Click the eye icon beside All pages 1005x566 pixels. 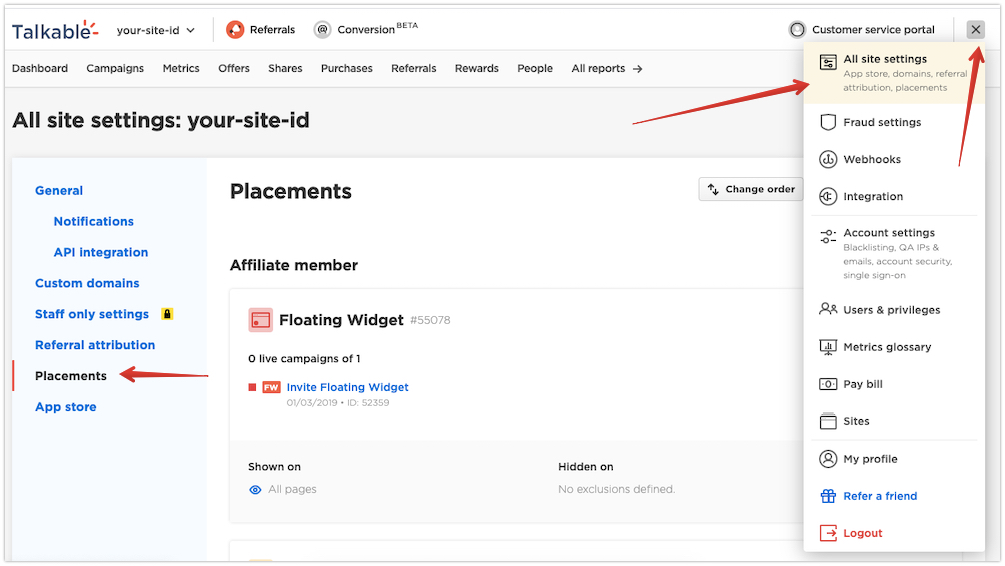coord(255,490)
